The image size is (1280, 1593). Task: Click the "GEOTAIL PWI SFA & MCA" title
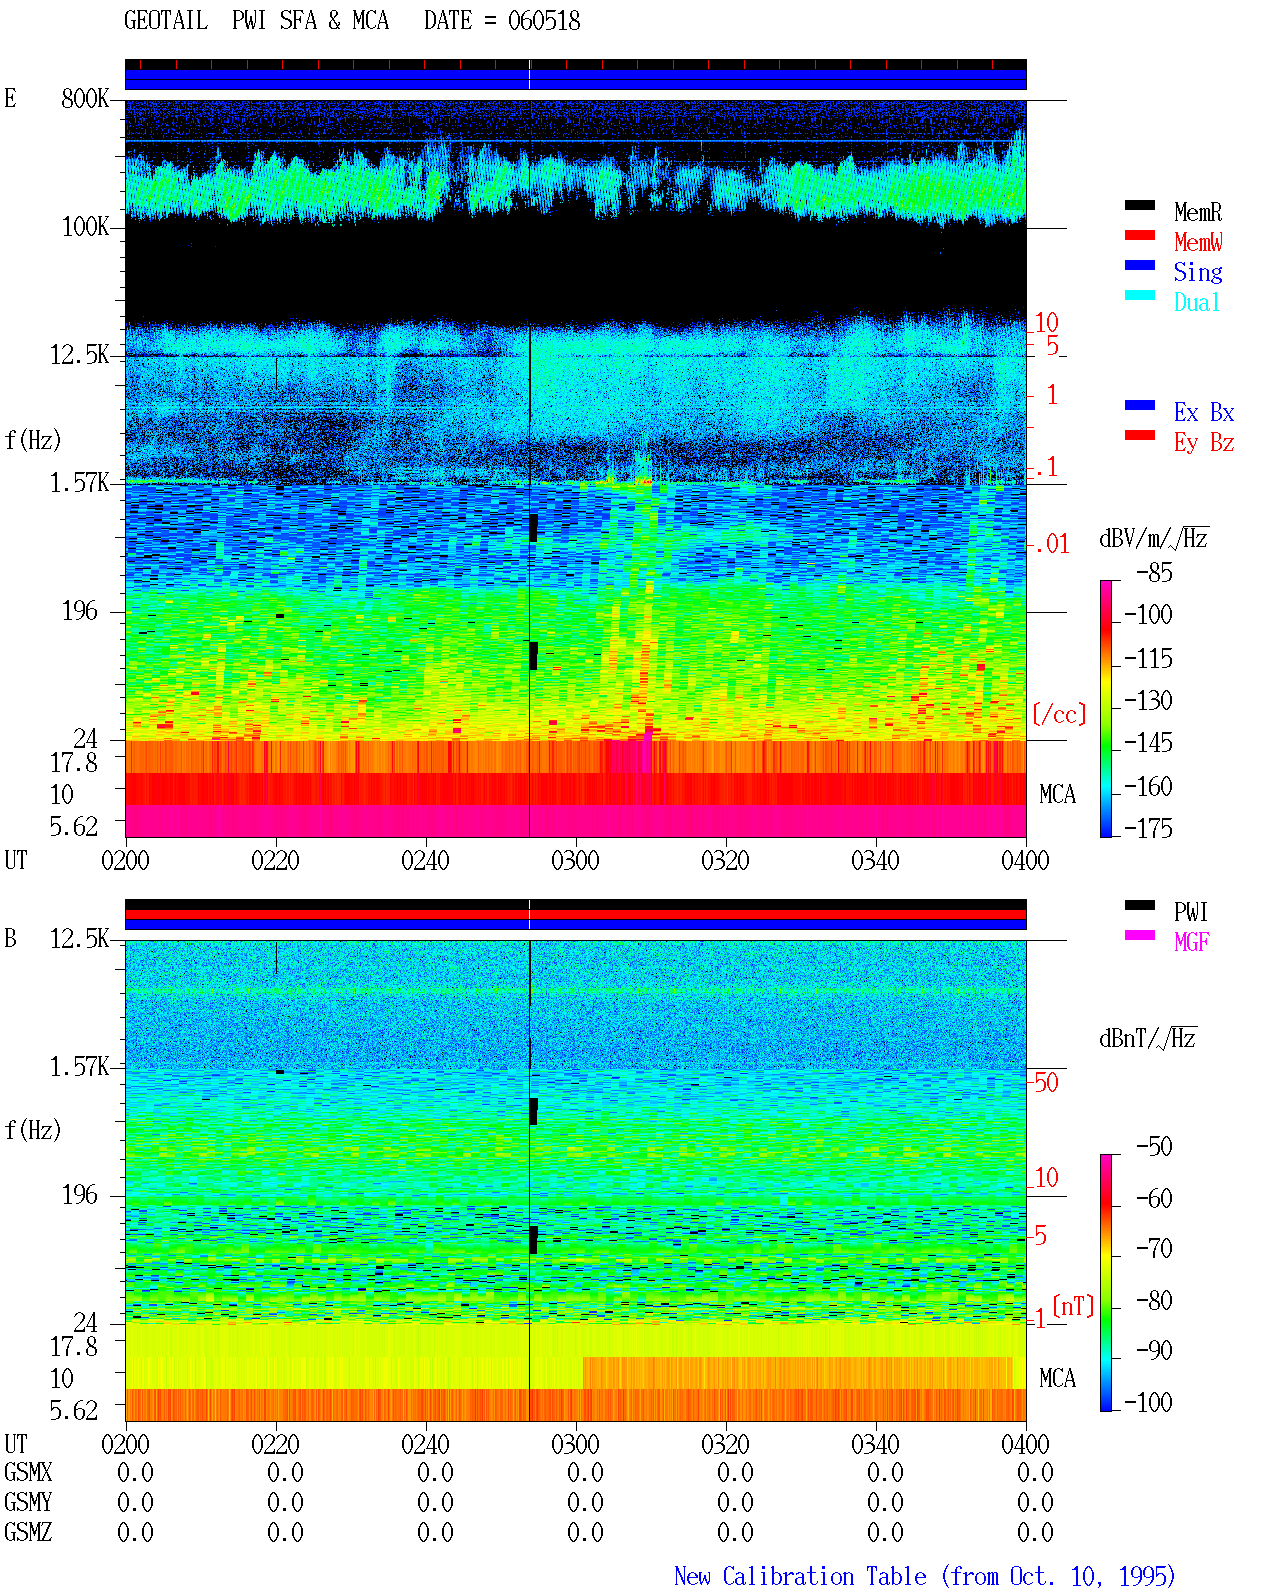[256, 20]
